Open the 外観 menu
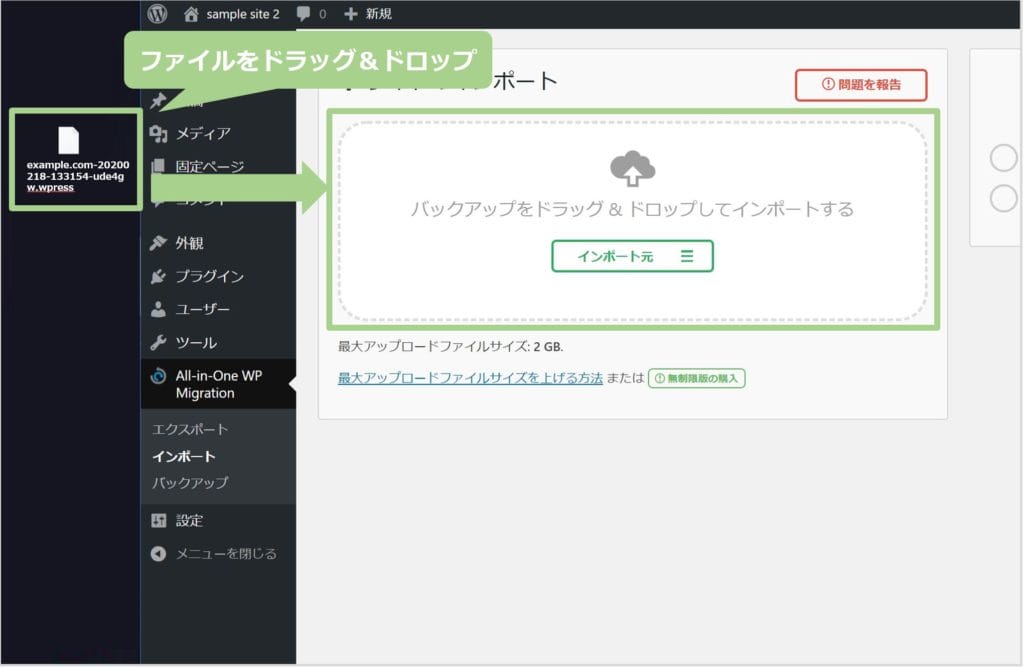Image resolution: width=1024 pixels, height=668 pixels. 189,243
